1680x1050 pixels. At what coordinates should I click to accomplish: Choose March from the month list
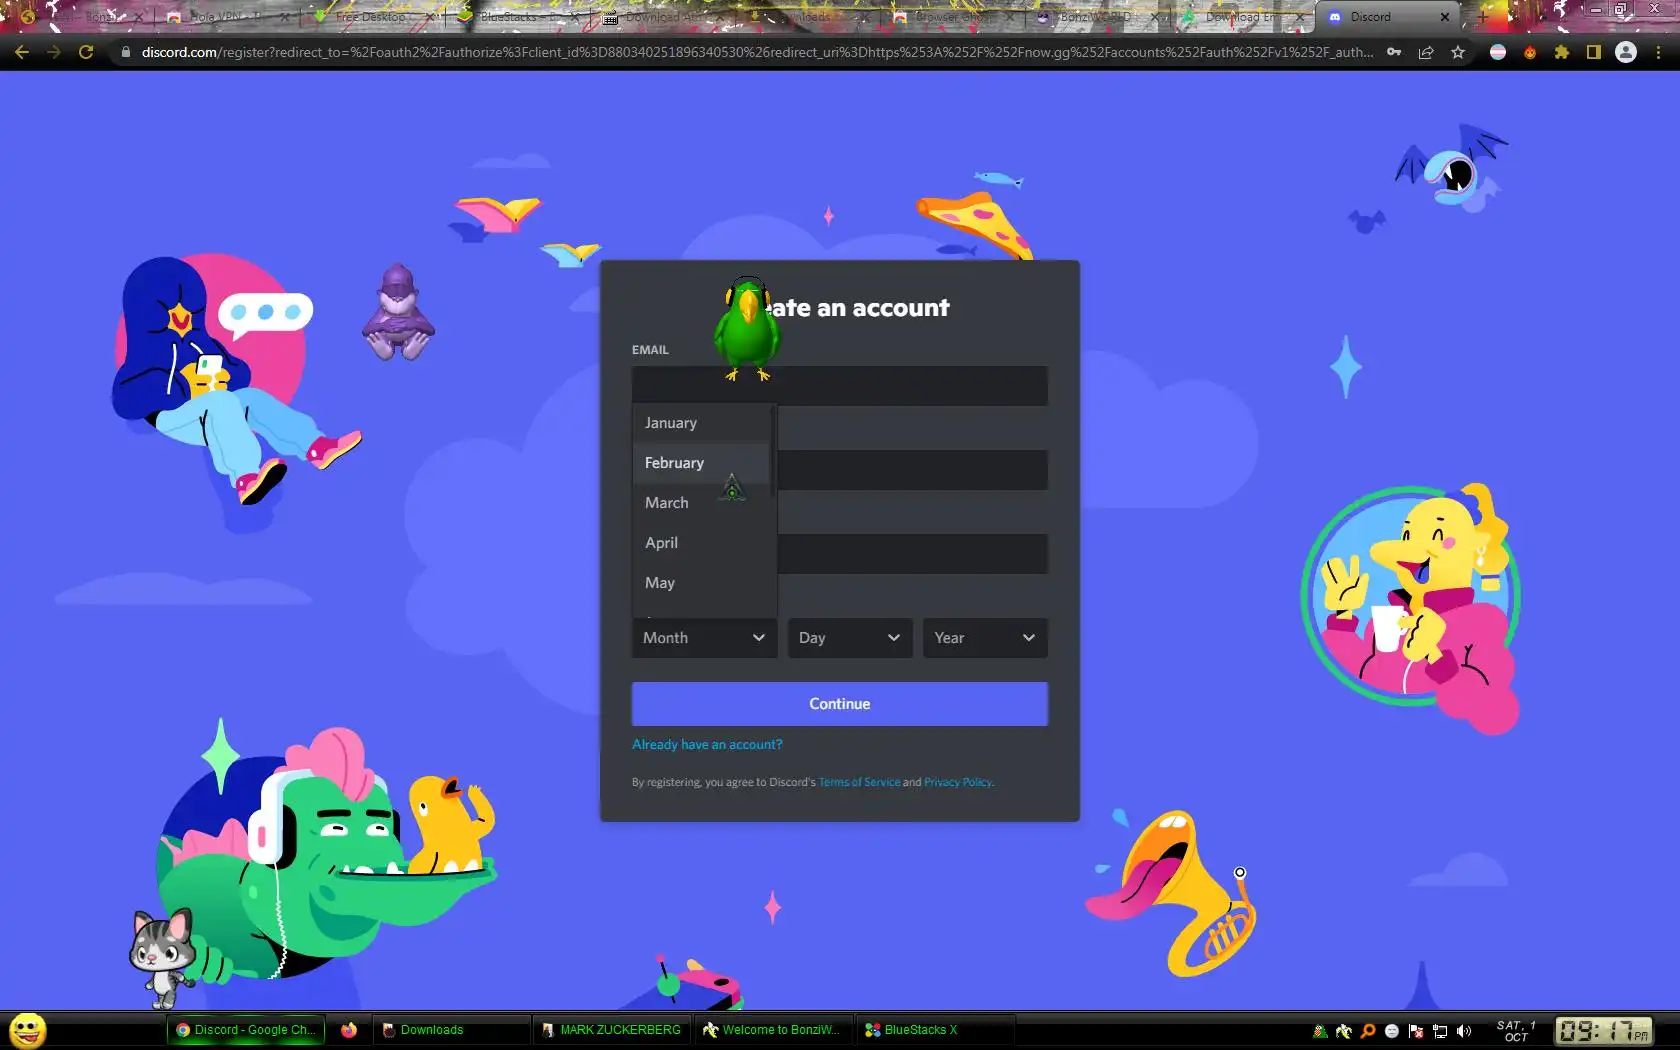[701, 503]
